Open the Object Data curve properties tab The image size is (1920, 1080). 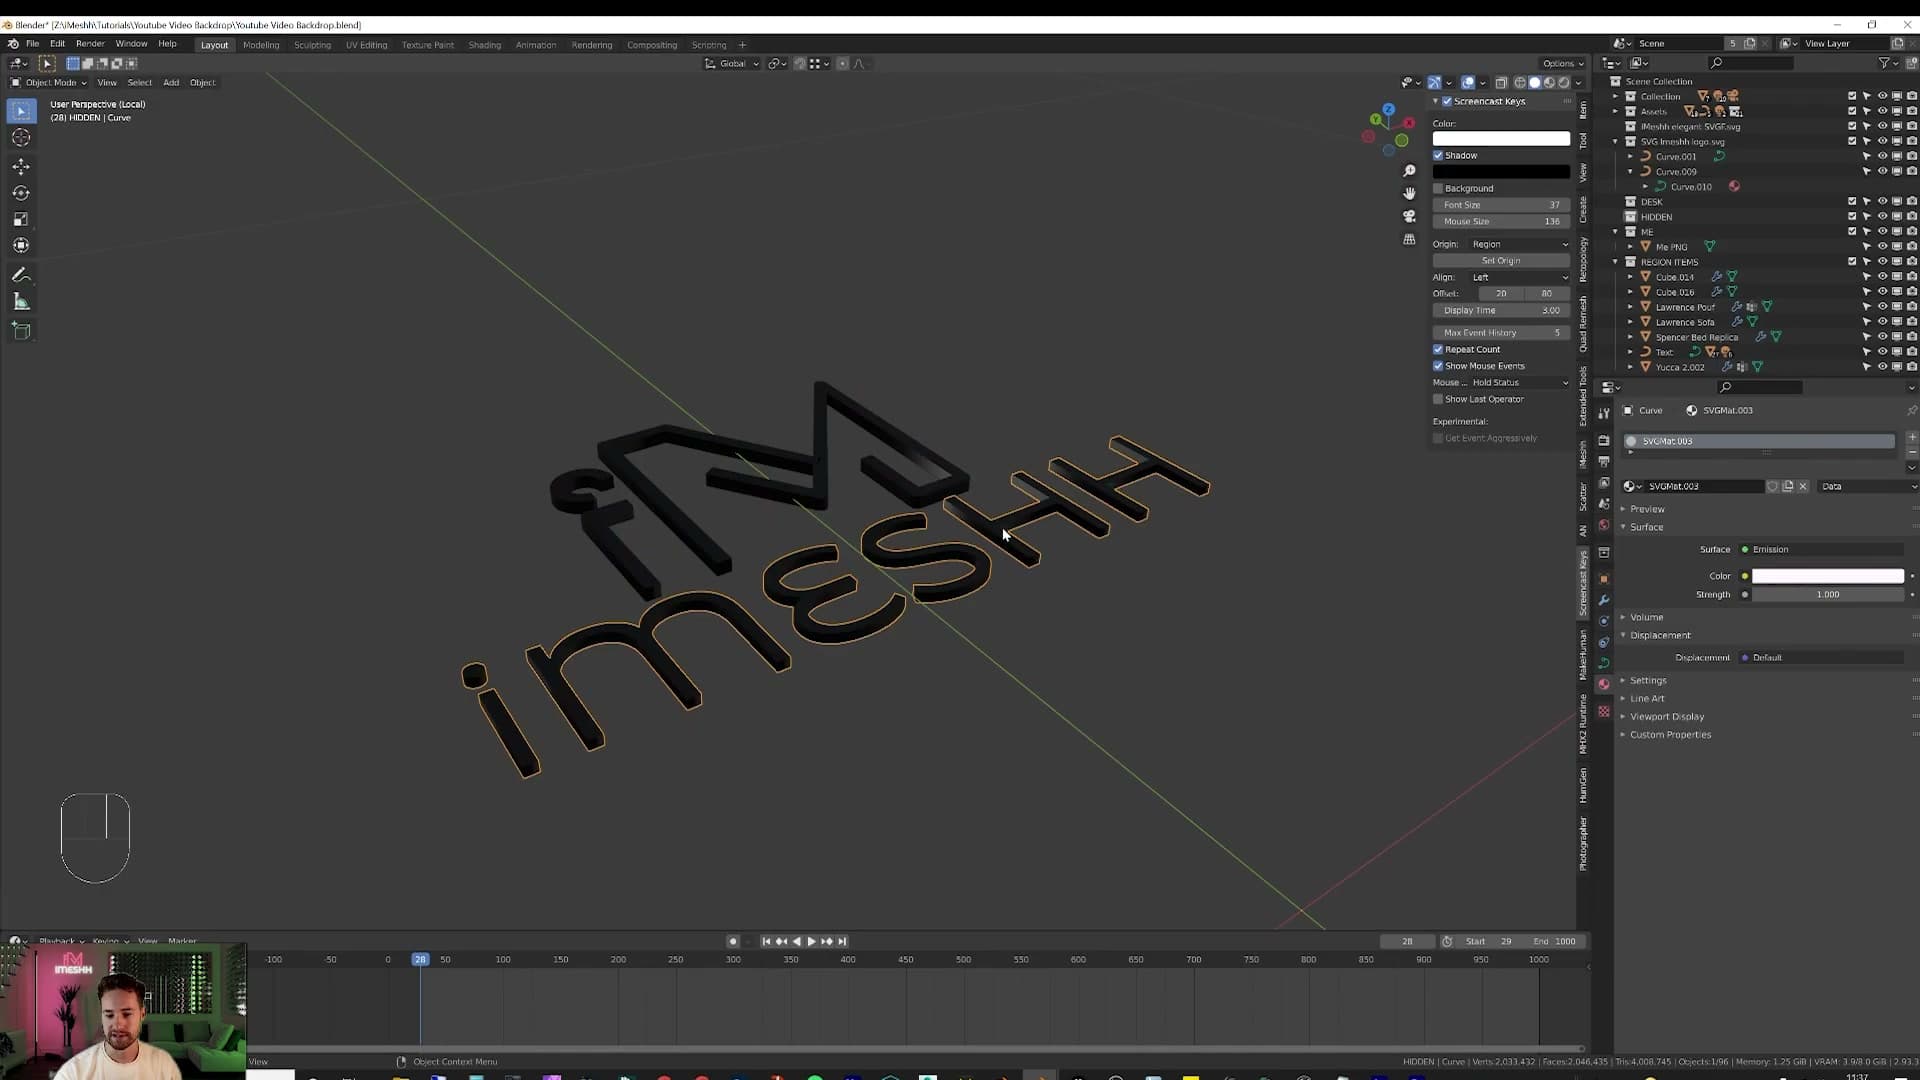pyautogui.click(x=1604, y=663)
